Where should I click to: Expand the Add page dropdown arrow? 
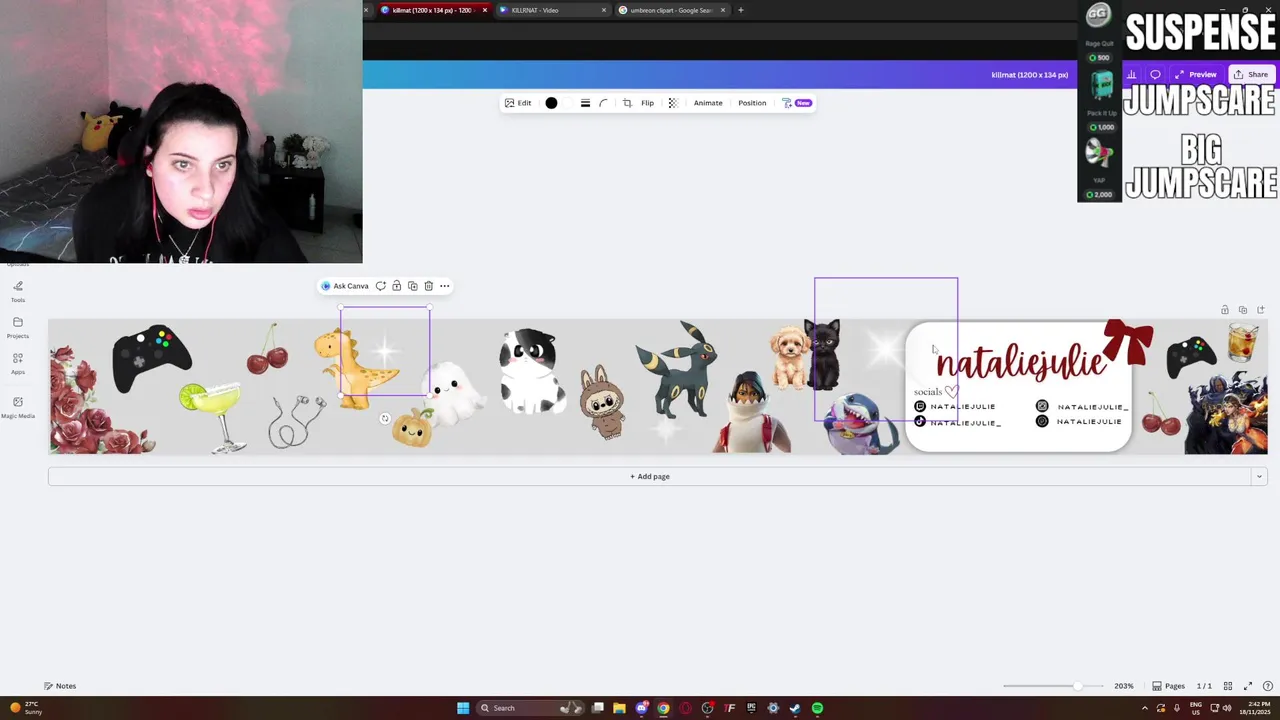click(1259, 476)
